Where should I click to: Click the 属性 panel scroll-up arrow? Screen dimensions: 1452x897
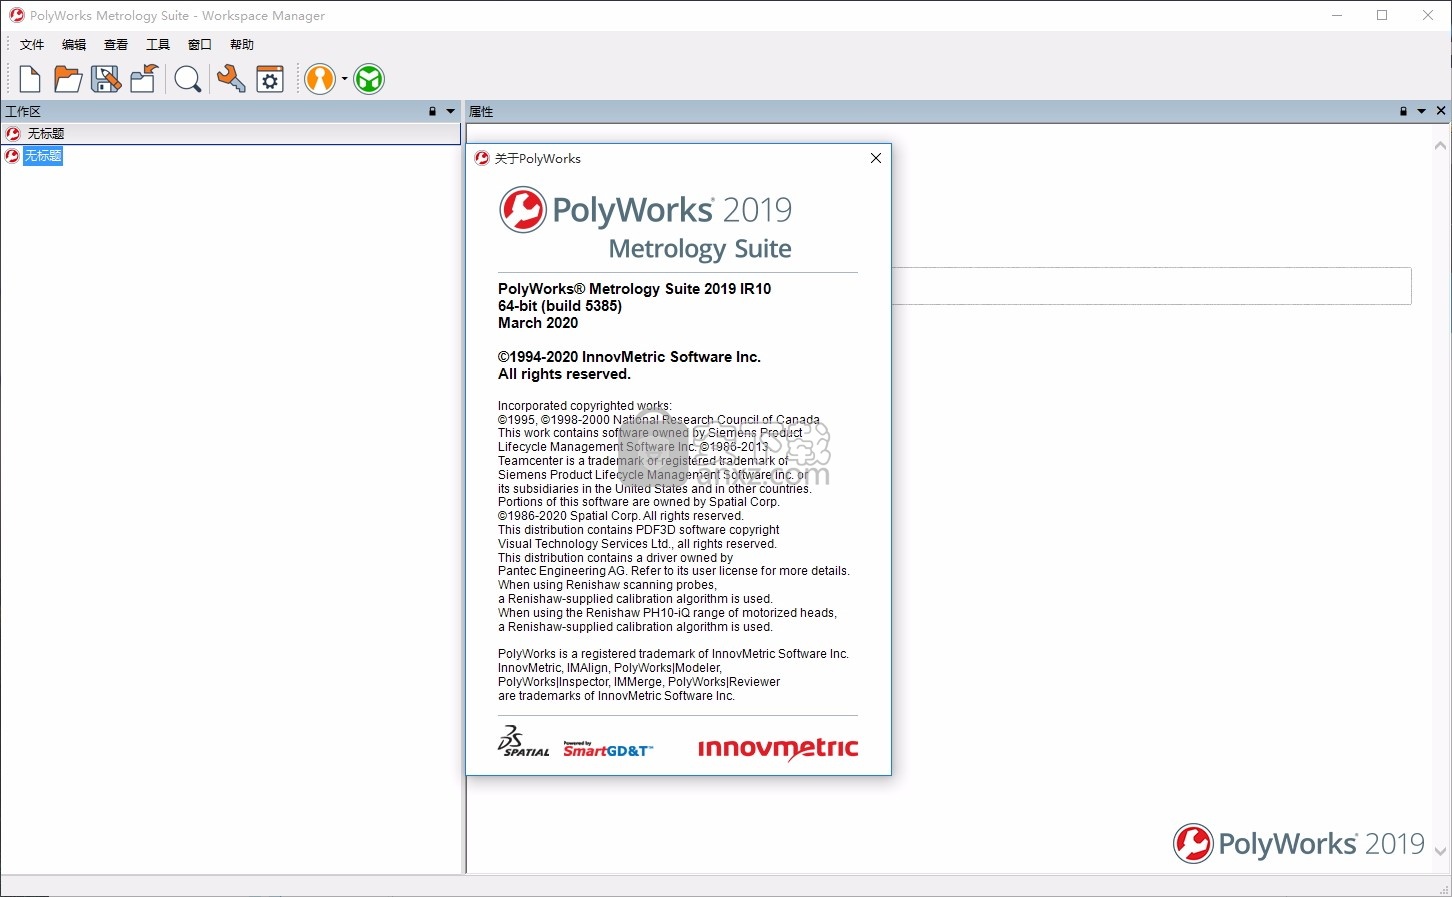pyautogui.click(x=1441, y=146)
